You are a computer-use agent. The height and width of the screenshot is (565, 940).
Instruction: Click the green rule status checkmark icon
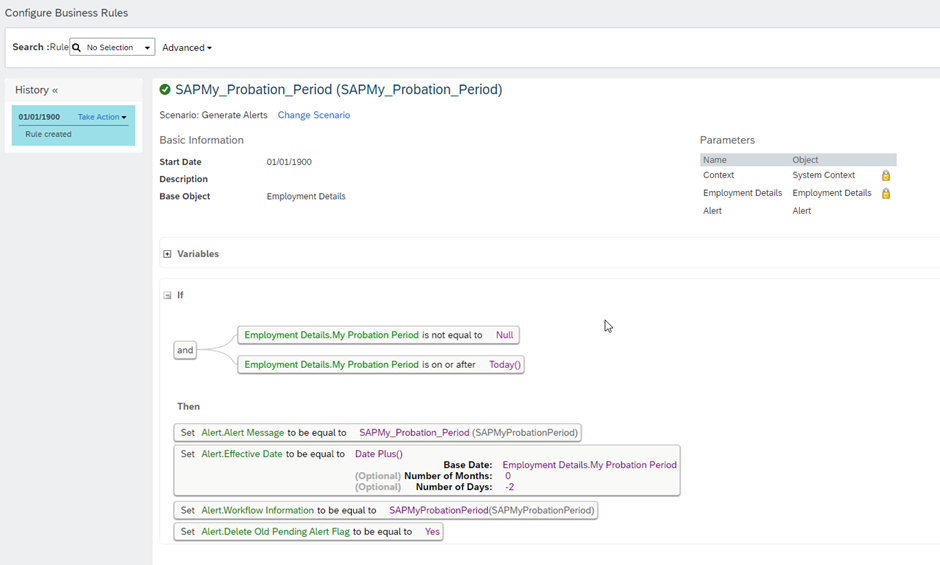165,89
